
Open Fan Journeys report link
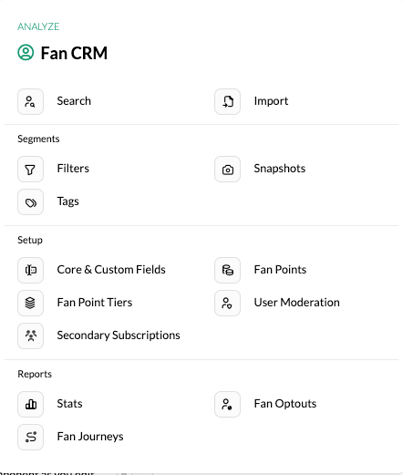90,437
